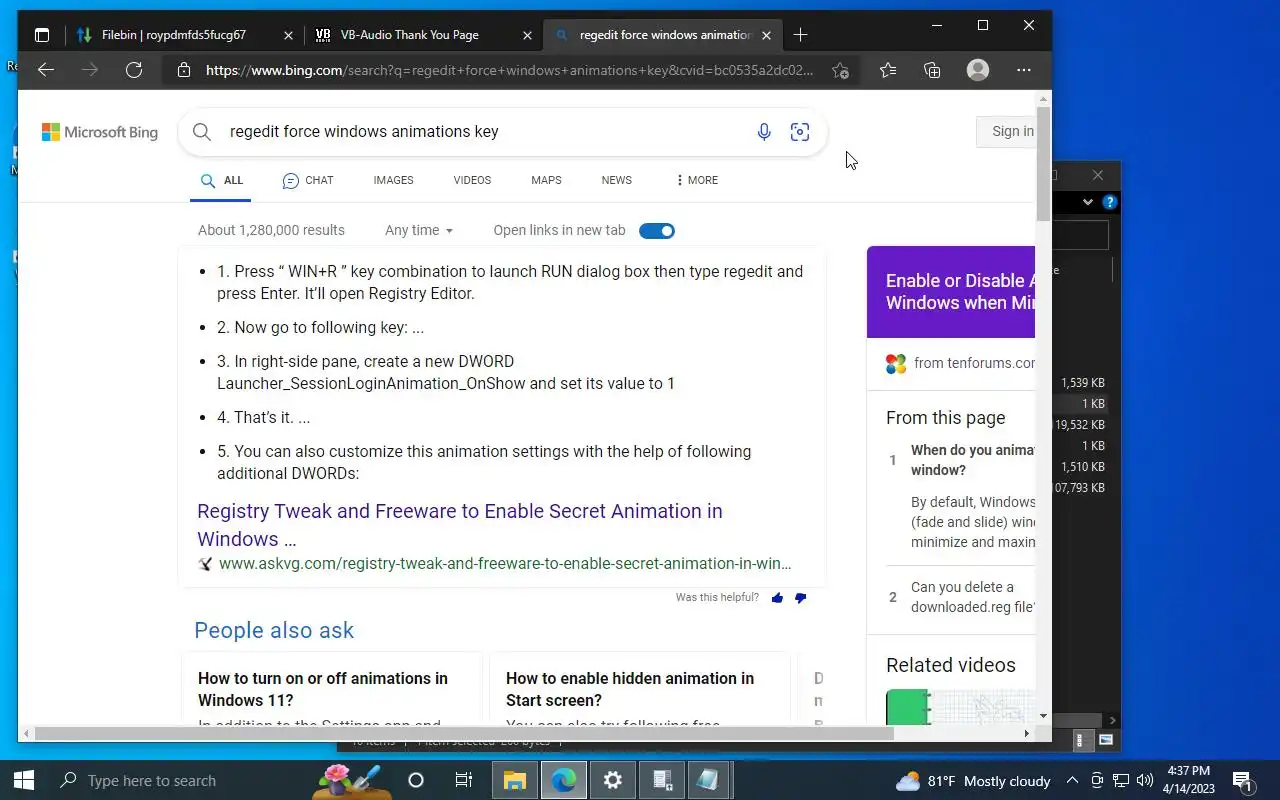The width and height of the screenshot is (1280, 800).
Task: Click About 1,280,000 results text
Action: pyautogui.click(x=271, y=230)
